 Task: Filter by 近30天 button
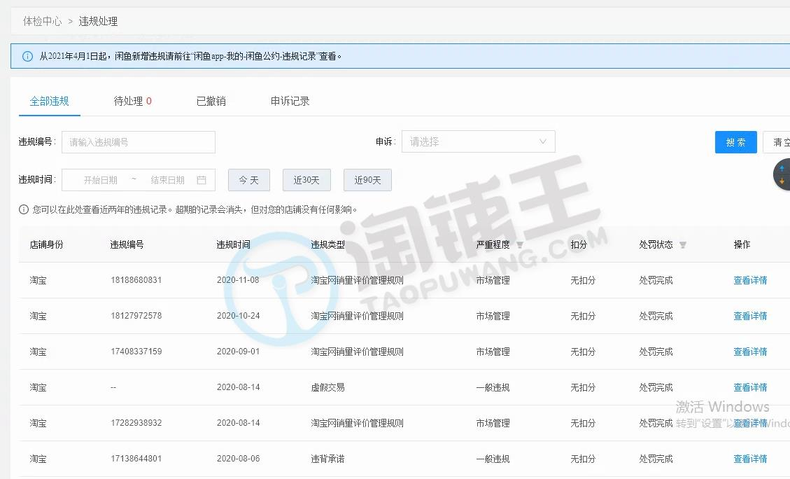[306, 180]
